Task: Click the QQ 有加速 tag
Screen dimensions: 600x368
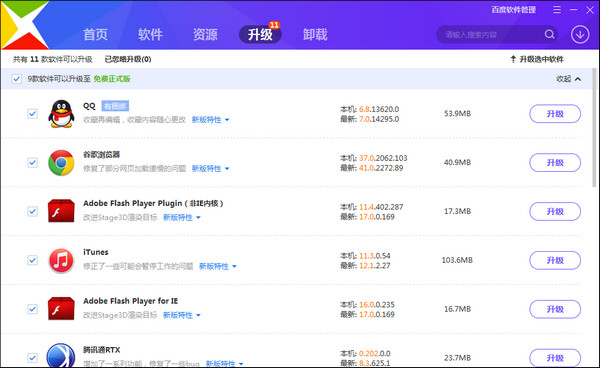Action: tap(115, 106)
